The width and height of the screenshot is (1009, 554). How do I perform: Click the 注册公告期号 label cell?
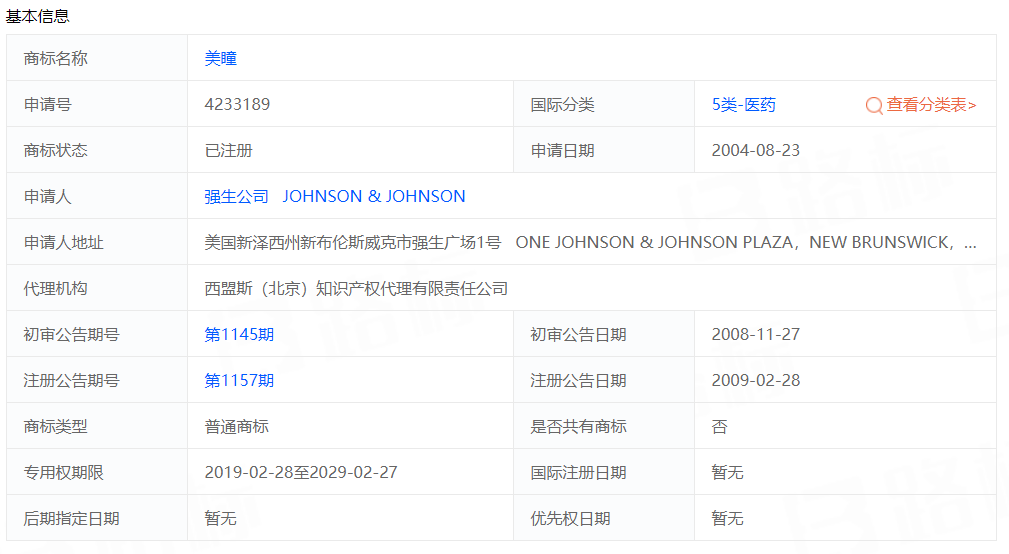[x=97, y=380]
